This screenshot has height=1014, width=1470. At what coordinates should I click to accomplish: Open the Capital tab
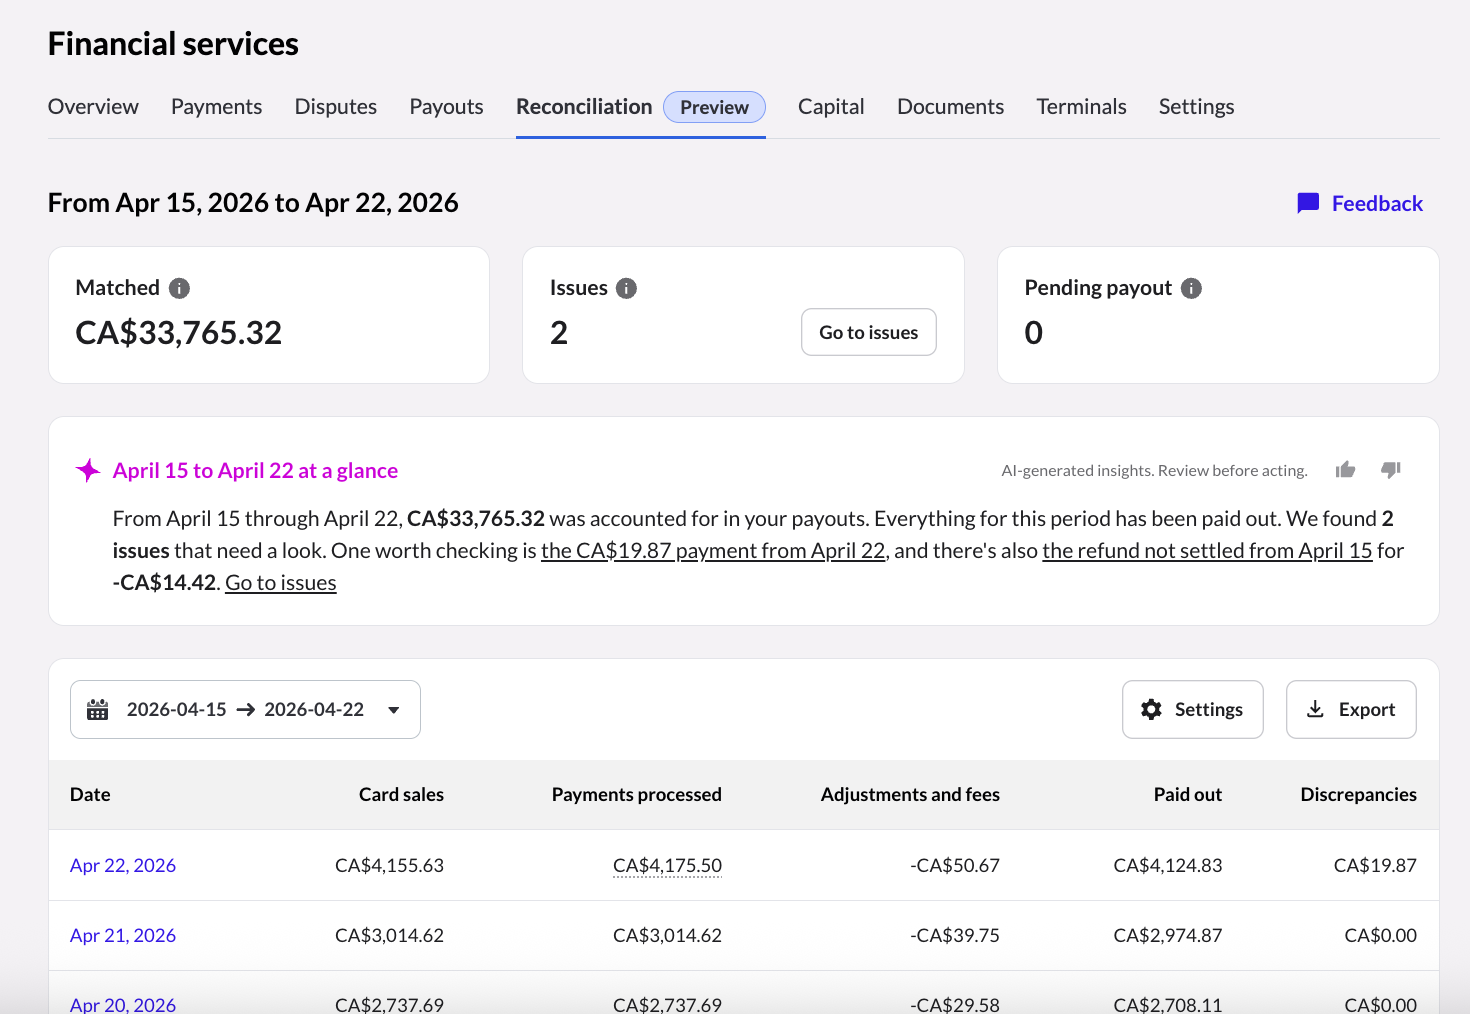[831, 107]
